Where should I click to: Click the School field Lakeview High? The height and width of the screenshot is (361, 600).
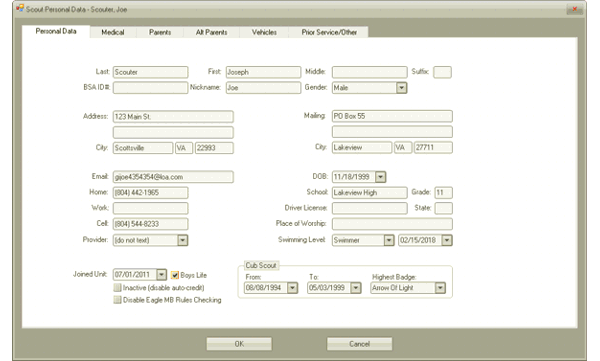point(370,193)
